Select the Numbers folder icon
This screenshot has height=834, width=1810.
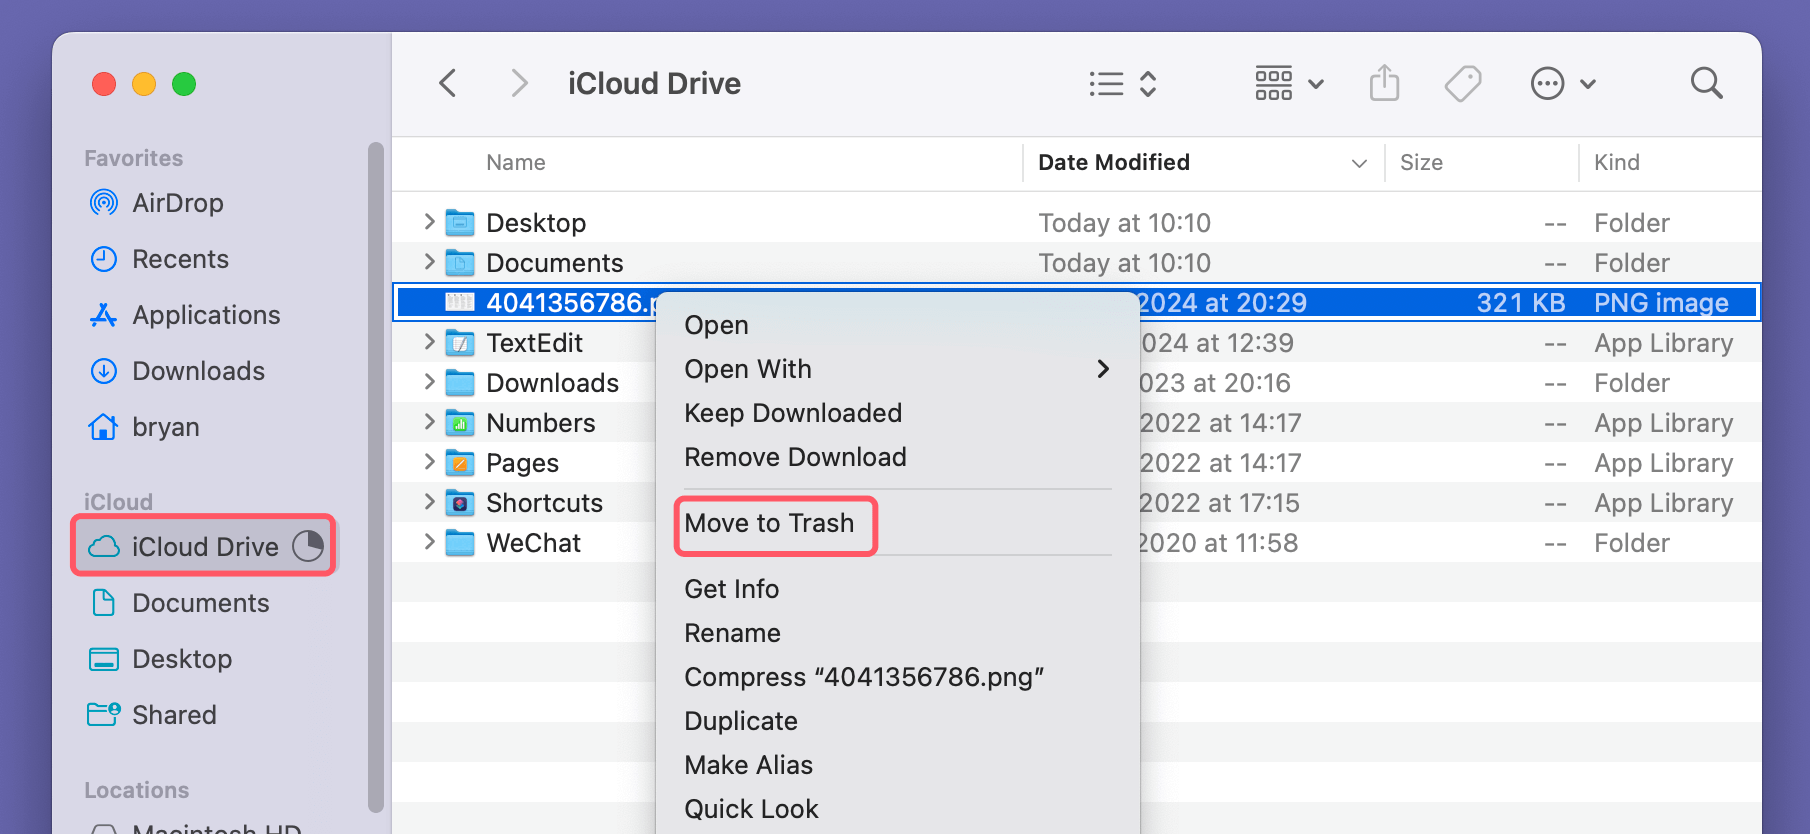coord(460,422)
